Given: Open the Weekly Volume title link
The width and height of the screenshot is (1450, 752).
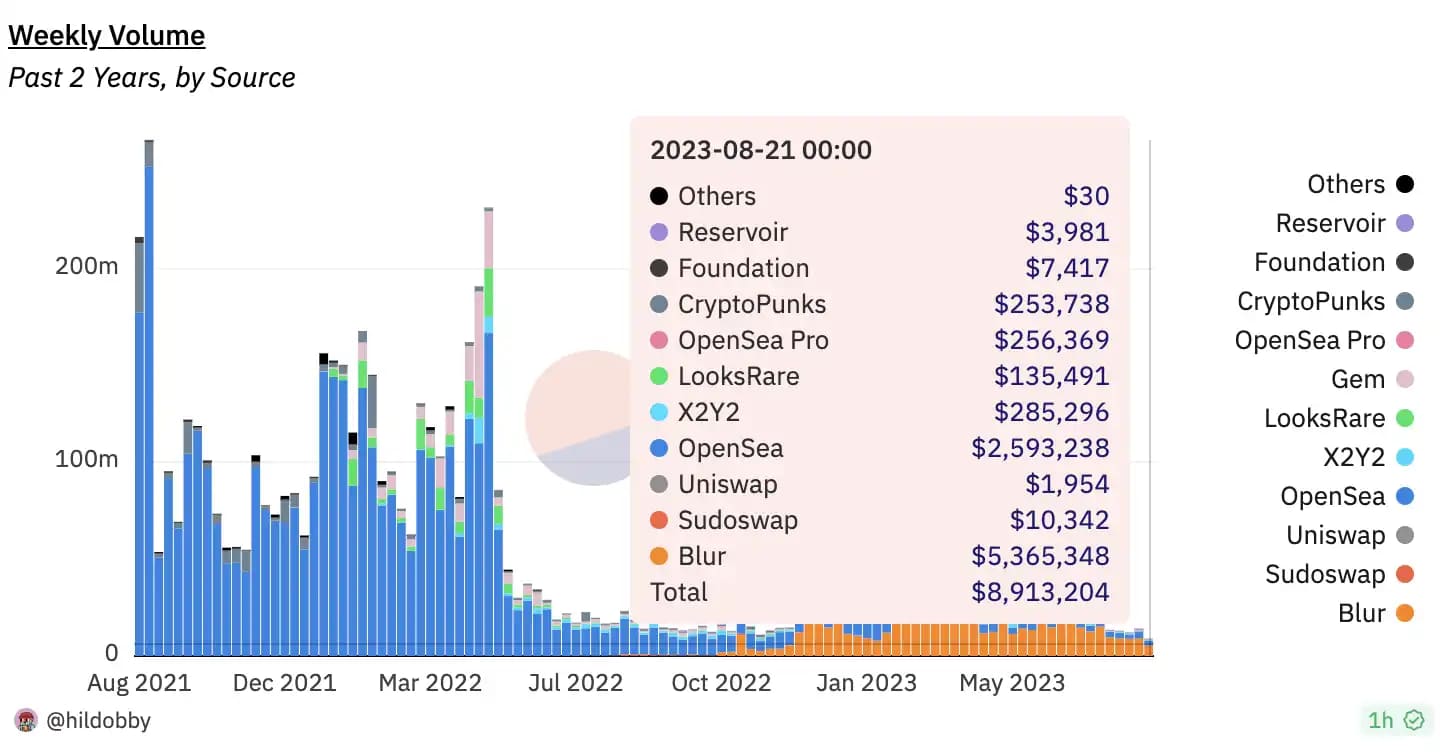Looking at the screenshot, I should (x=107, y=36).
